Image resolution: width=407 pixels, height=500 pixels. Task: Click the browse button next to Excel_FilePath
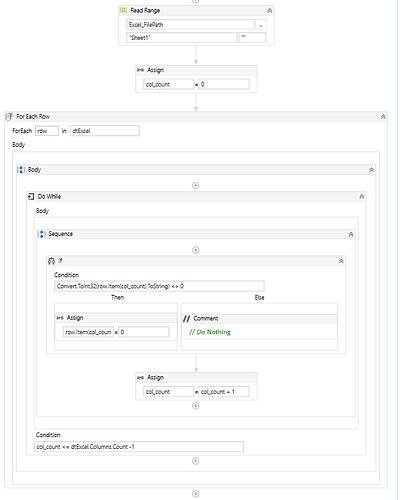coord(261,25)
